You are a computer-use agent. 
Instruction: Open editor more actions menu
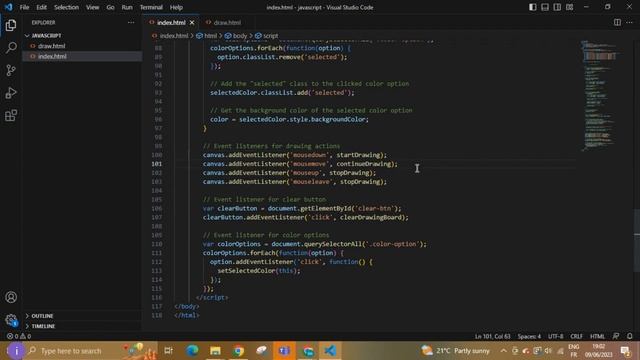click(x=629, y=22)
